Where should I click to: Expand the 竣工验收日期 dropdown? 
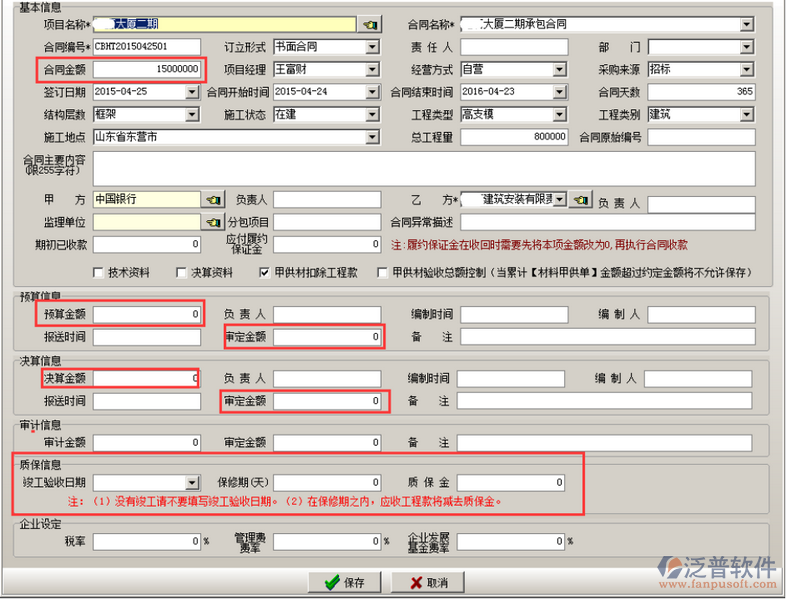tap(192, 483)
